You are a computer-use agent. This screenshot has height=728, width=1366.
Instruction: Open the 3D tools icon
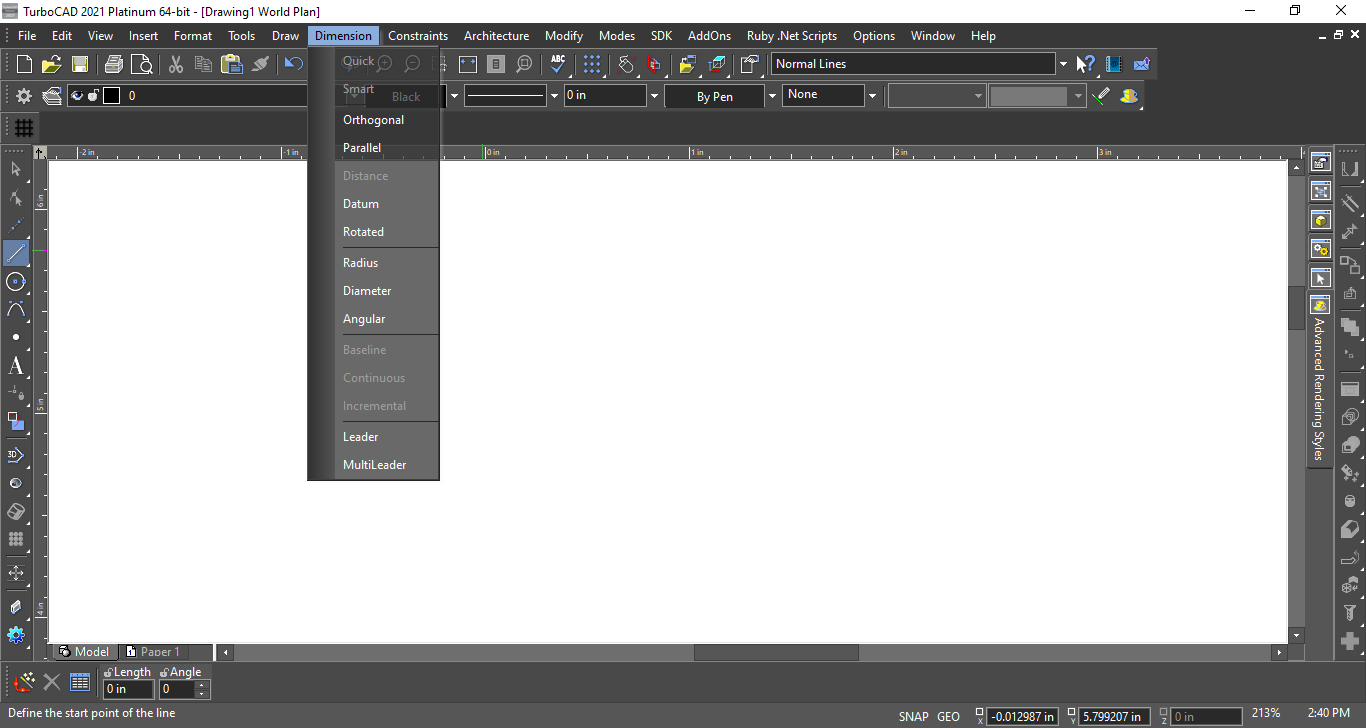[16, 455]
